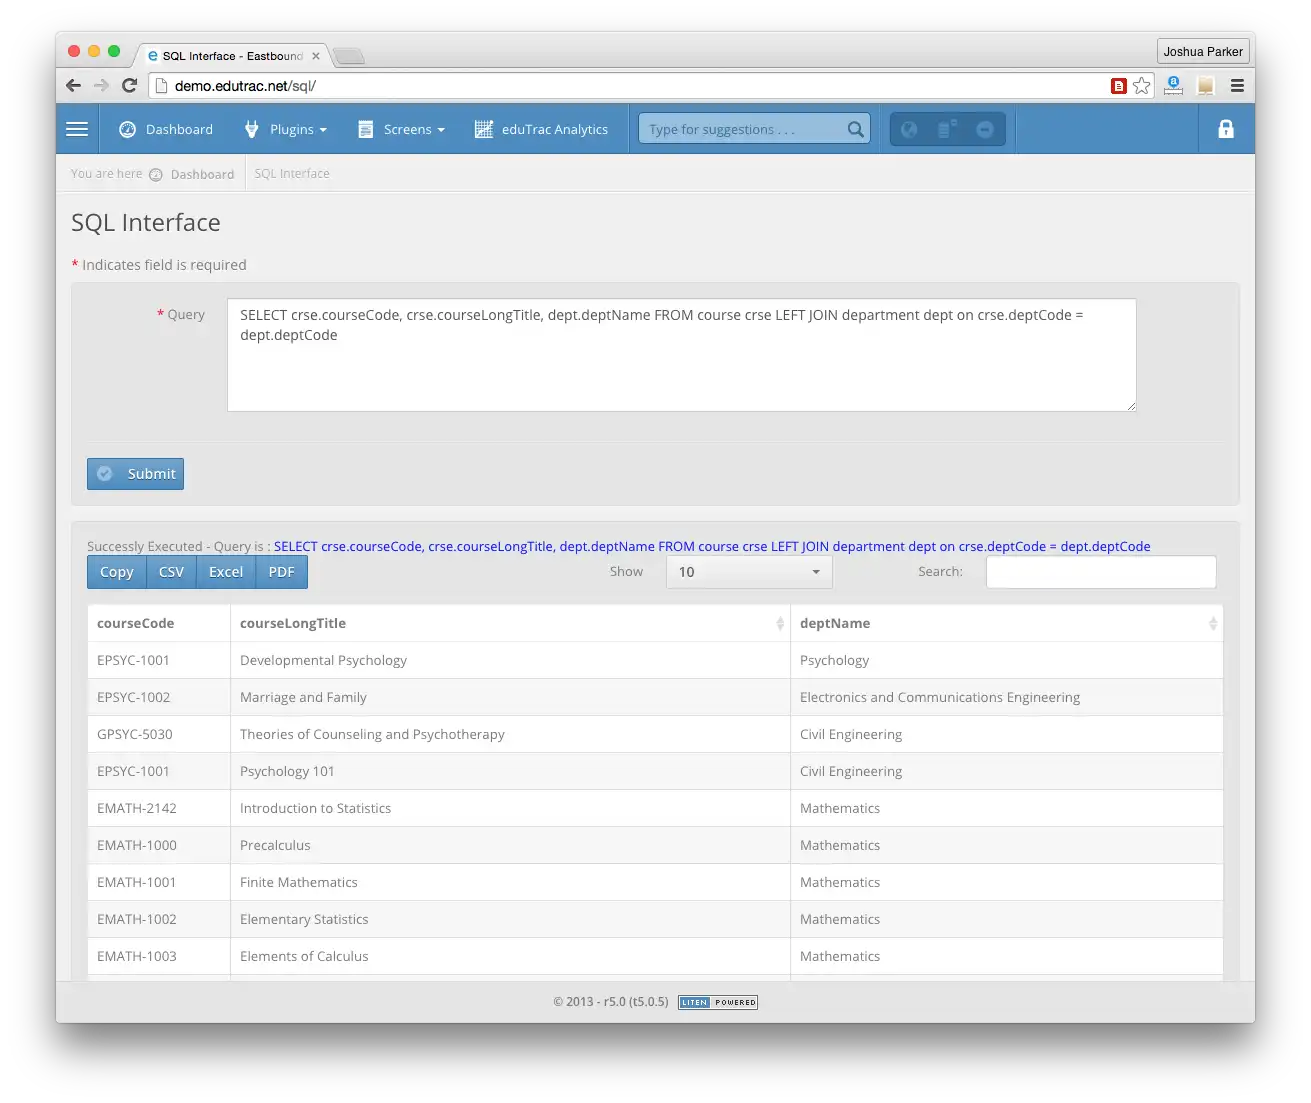Click the Dashboard speedometer icon
Viewport: 1311px width, 1103px height.
point(127,129)
